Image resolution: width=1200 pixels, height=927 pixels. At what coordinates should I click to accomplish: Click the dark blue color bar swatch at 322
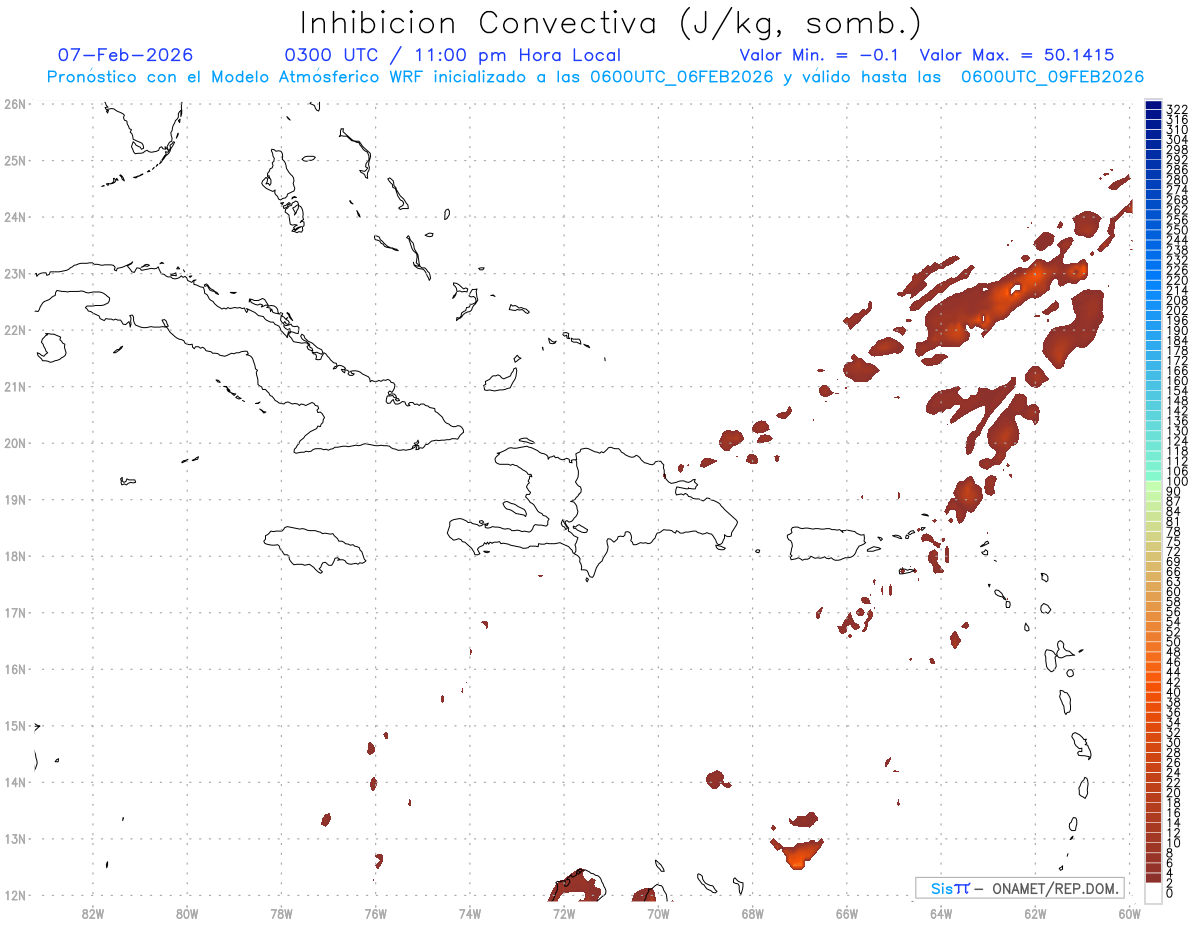click(x=1153, y=106)
